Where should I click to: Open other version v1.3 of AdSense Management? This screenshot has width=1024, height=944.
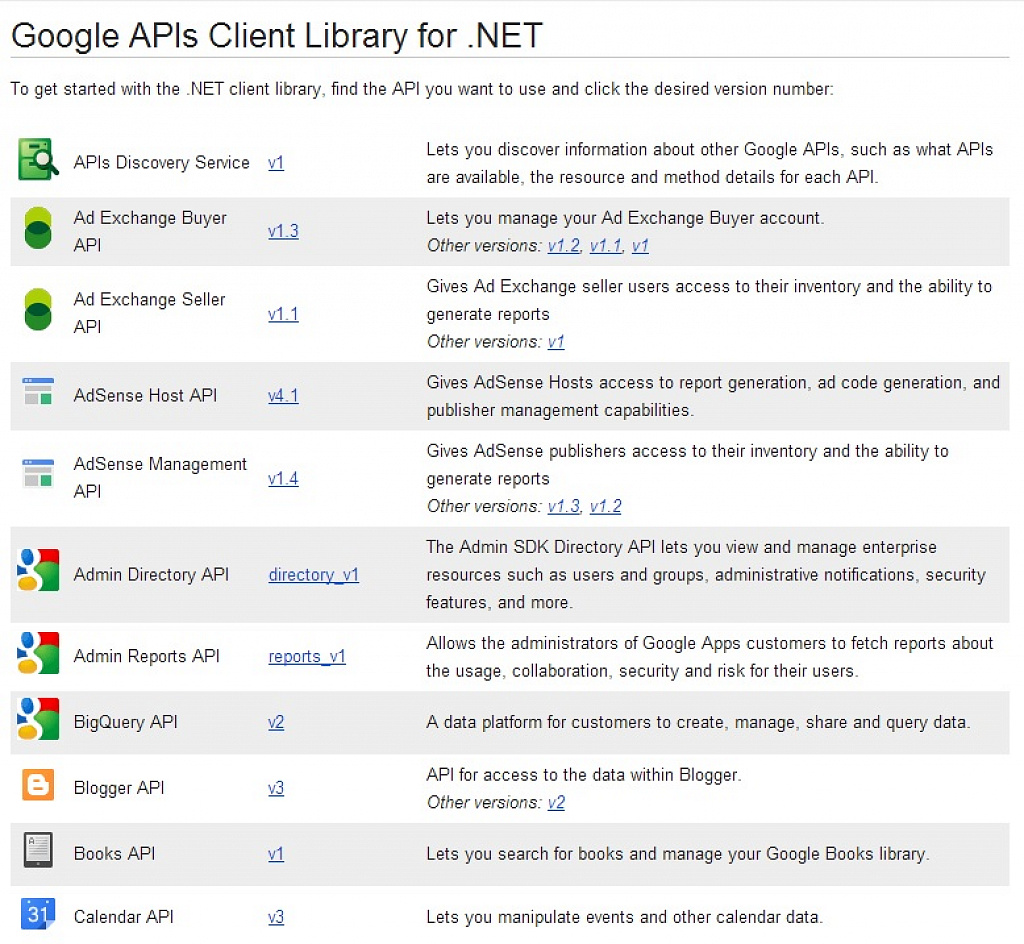(564, 506)
